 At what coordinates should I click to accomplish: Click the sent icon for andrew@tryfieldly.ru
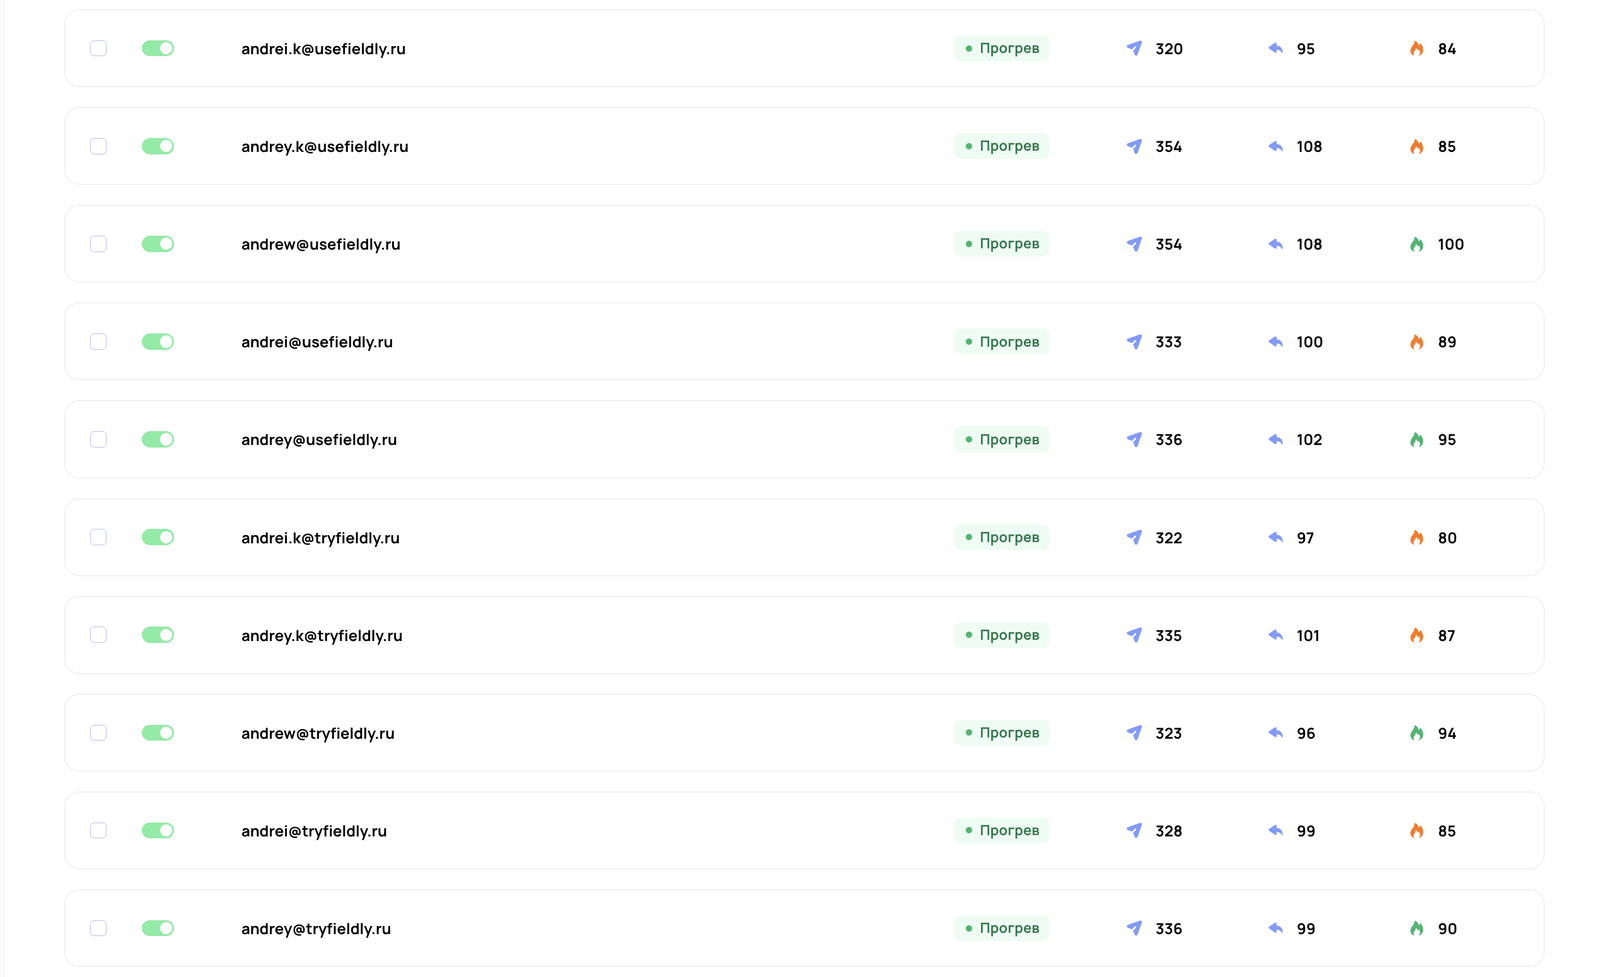click(1134, 733)
